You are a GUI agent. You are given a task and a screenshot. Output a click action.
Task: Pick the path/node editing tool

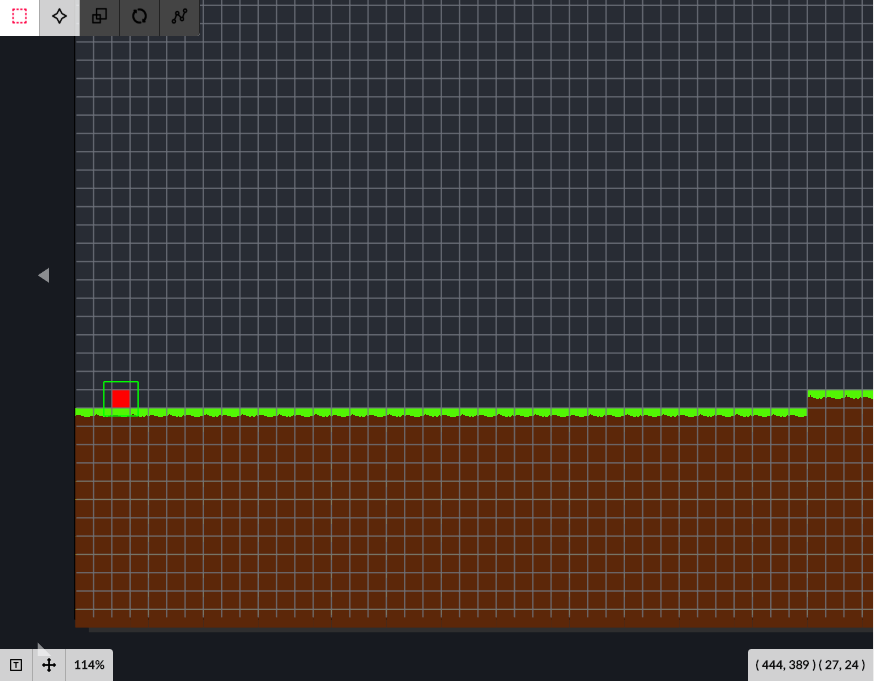(180, 17)
